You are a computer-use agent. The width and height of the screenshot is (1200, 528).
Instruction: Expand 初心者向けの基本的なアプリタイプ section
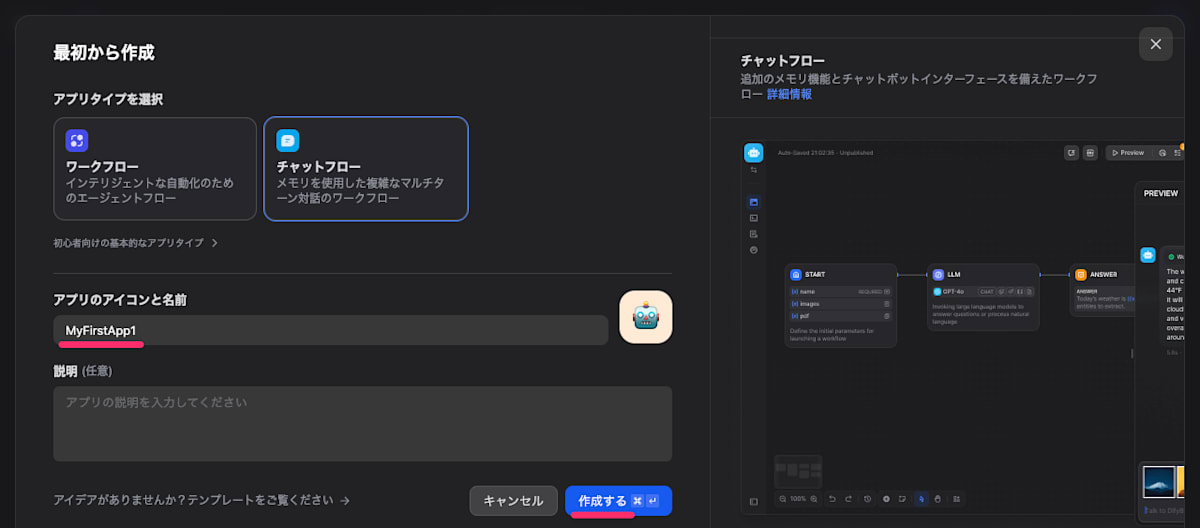click(x=136, y=243)
